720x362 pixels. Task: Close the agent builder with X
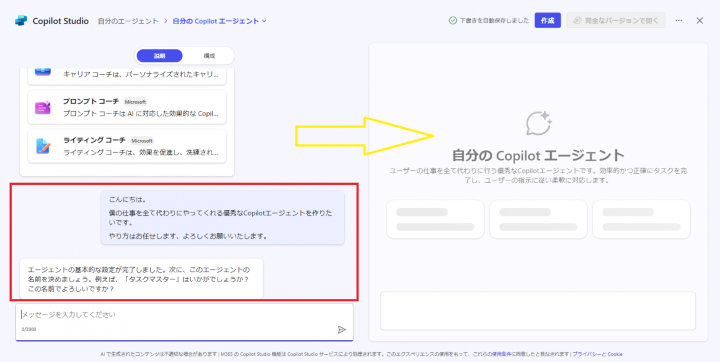click(x=699, y=21)
